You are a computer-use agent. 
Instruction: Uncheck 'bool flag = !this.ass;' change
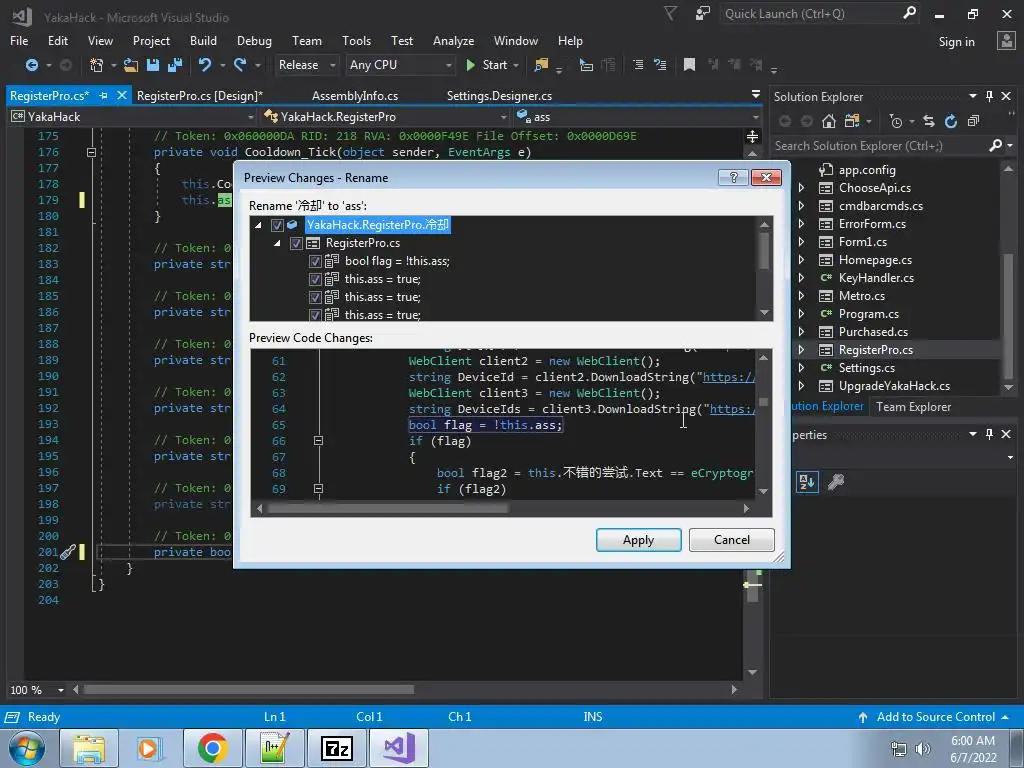pyautogui.click(x=315, y=261)
